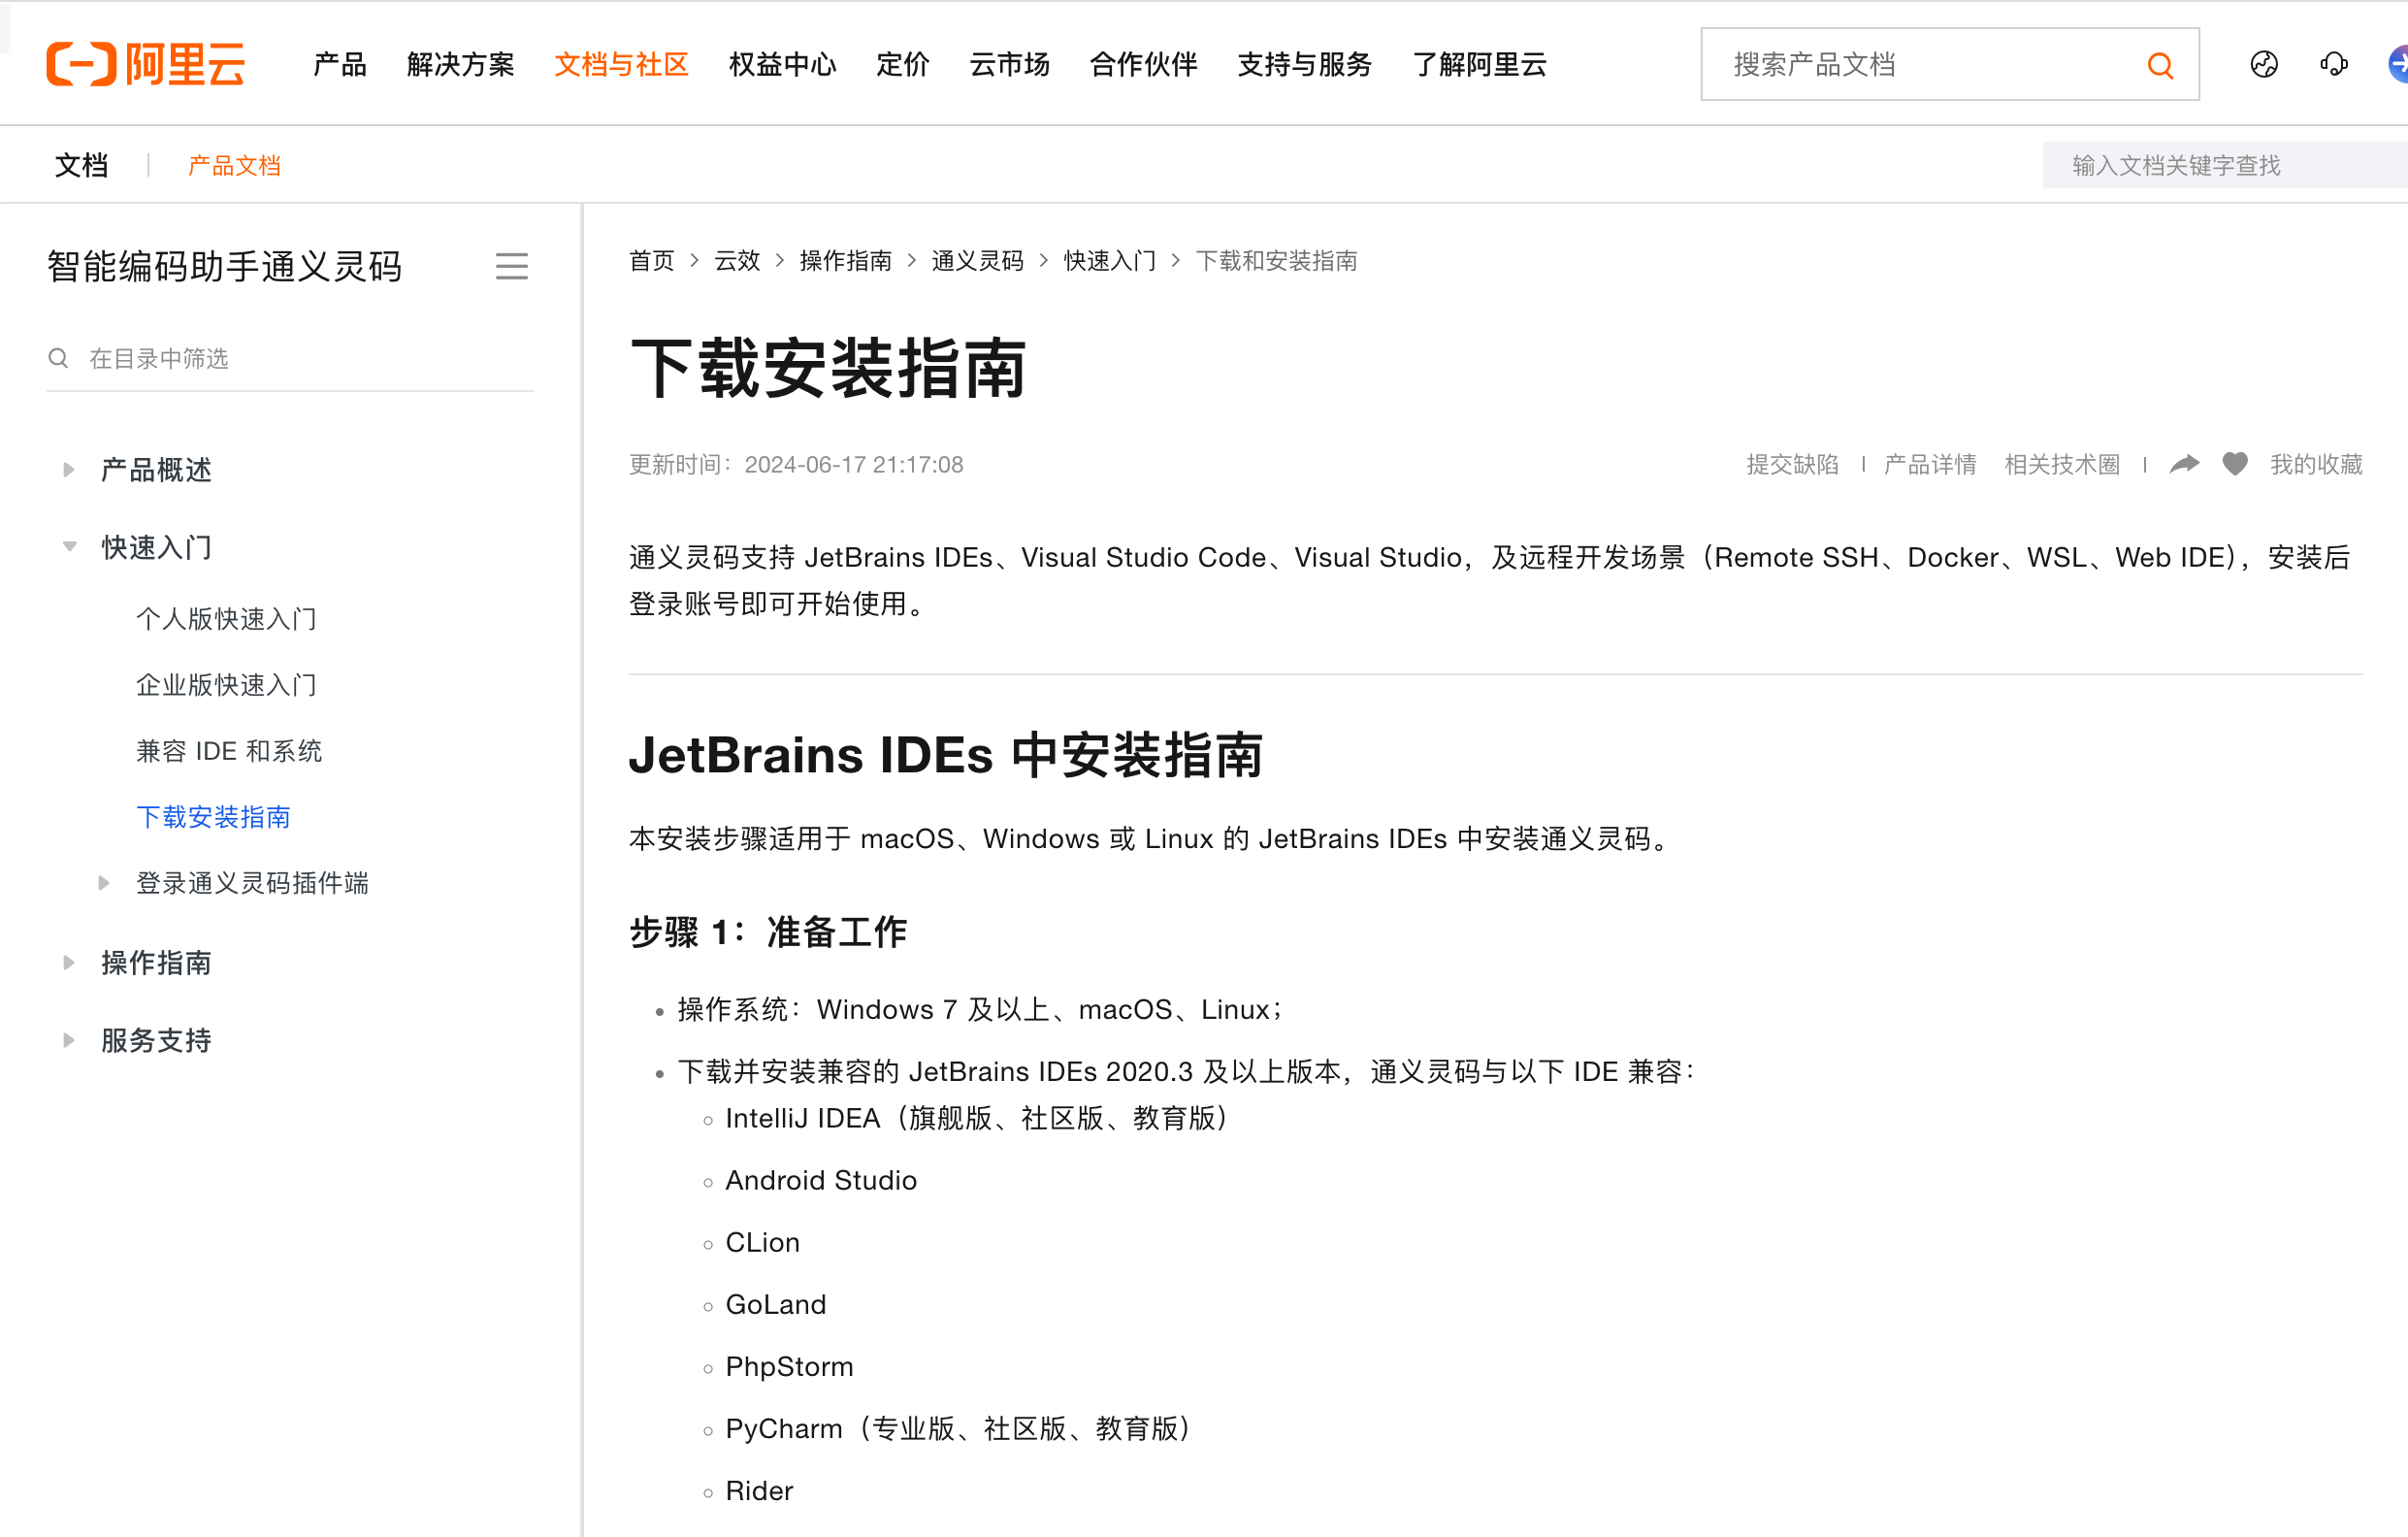
Task: Collapse the 快速入门 tree section
Action: pos(69,547)
